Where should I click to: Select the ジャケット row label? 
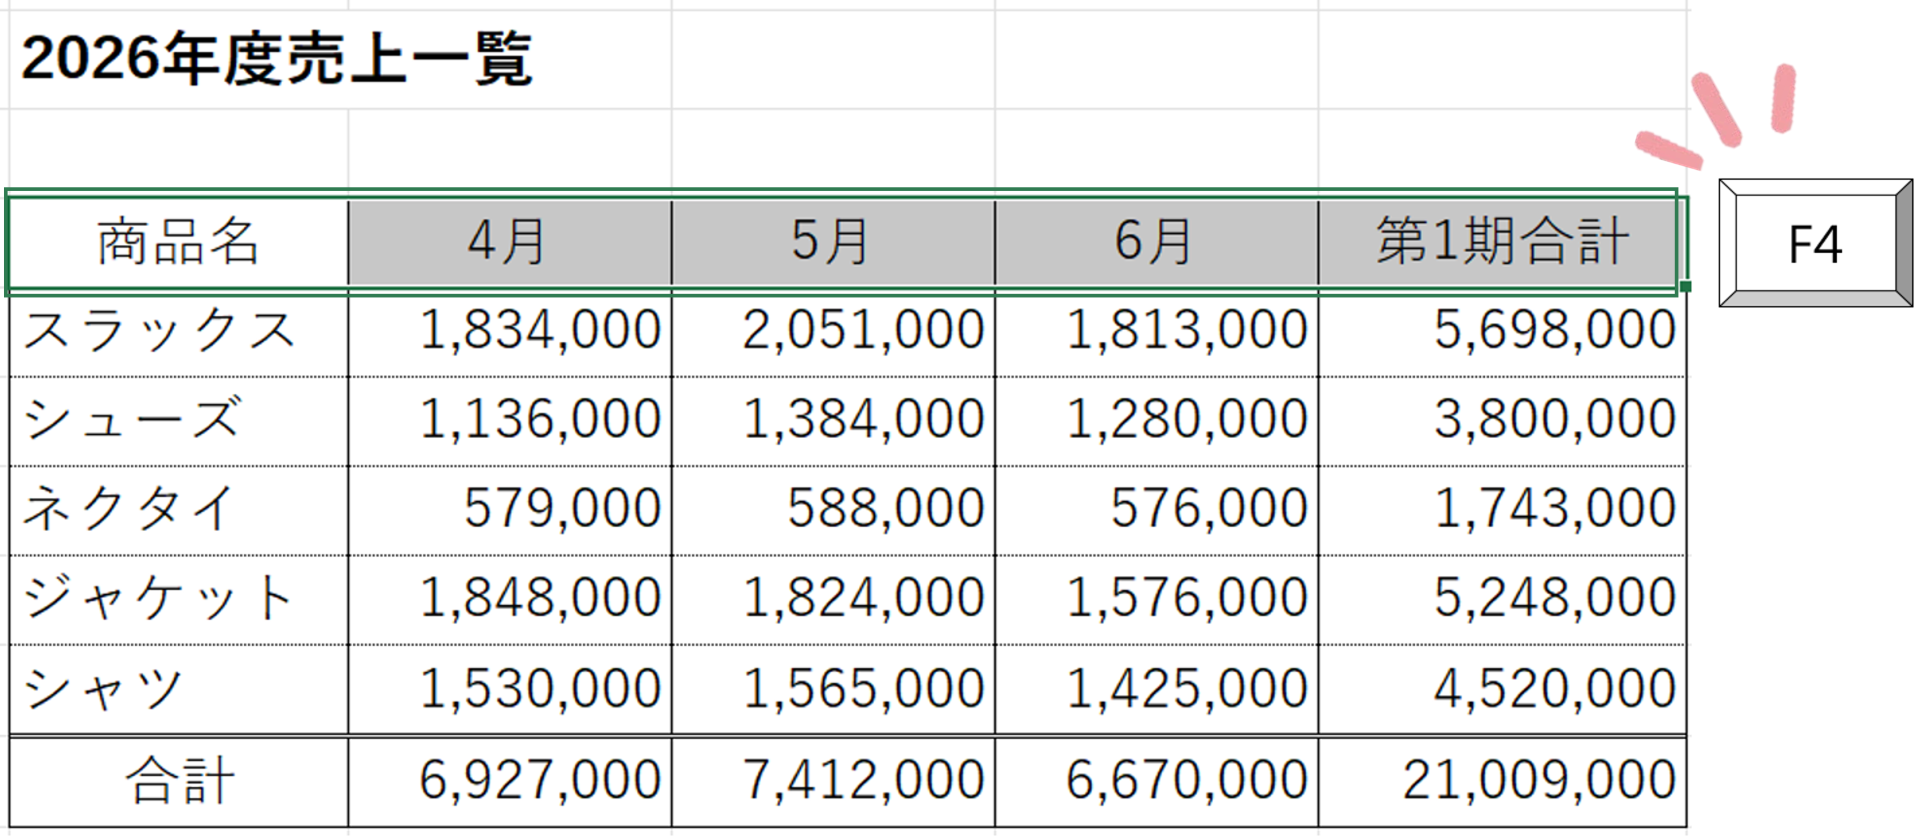point(179,600)
